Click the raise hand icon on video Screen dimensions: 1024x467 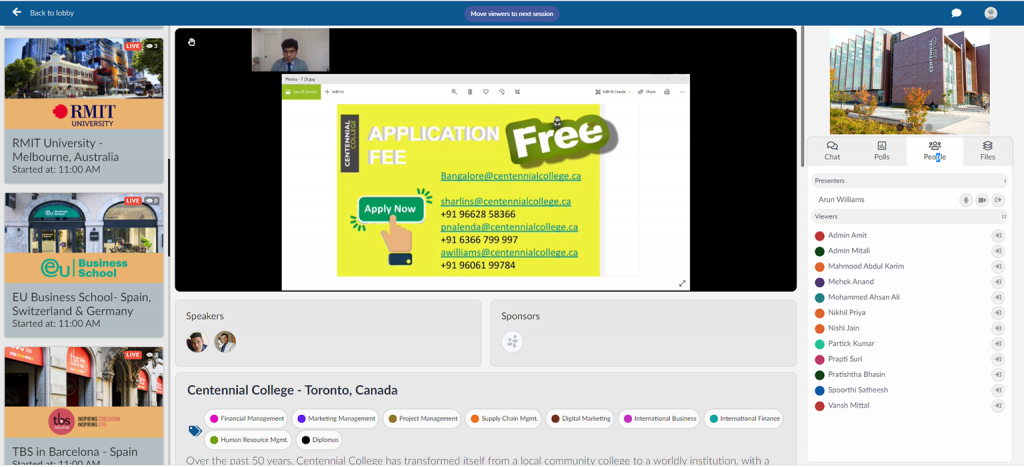[x=191, y=42]
